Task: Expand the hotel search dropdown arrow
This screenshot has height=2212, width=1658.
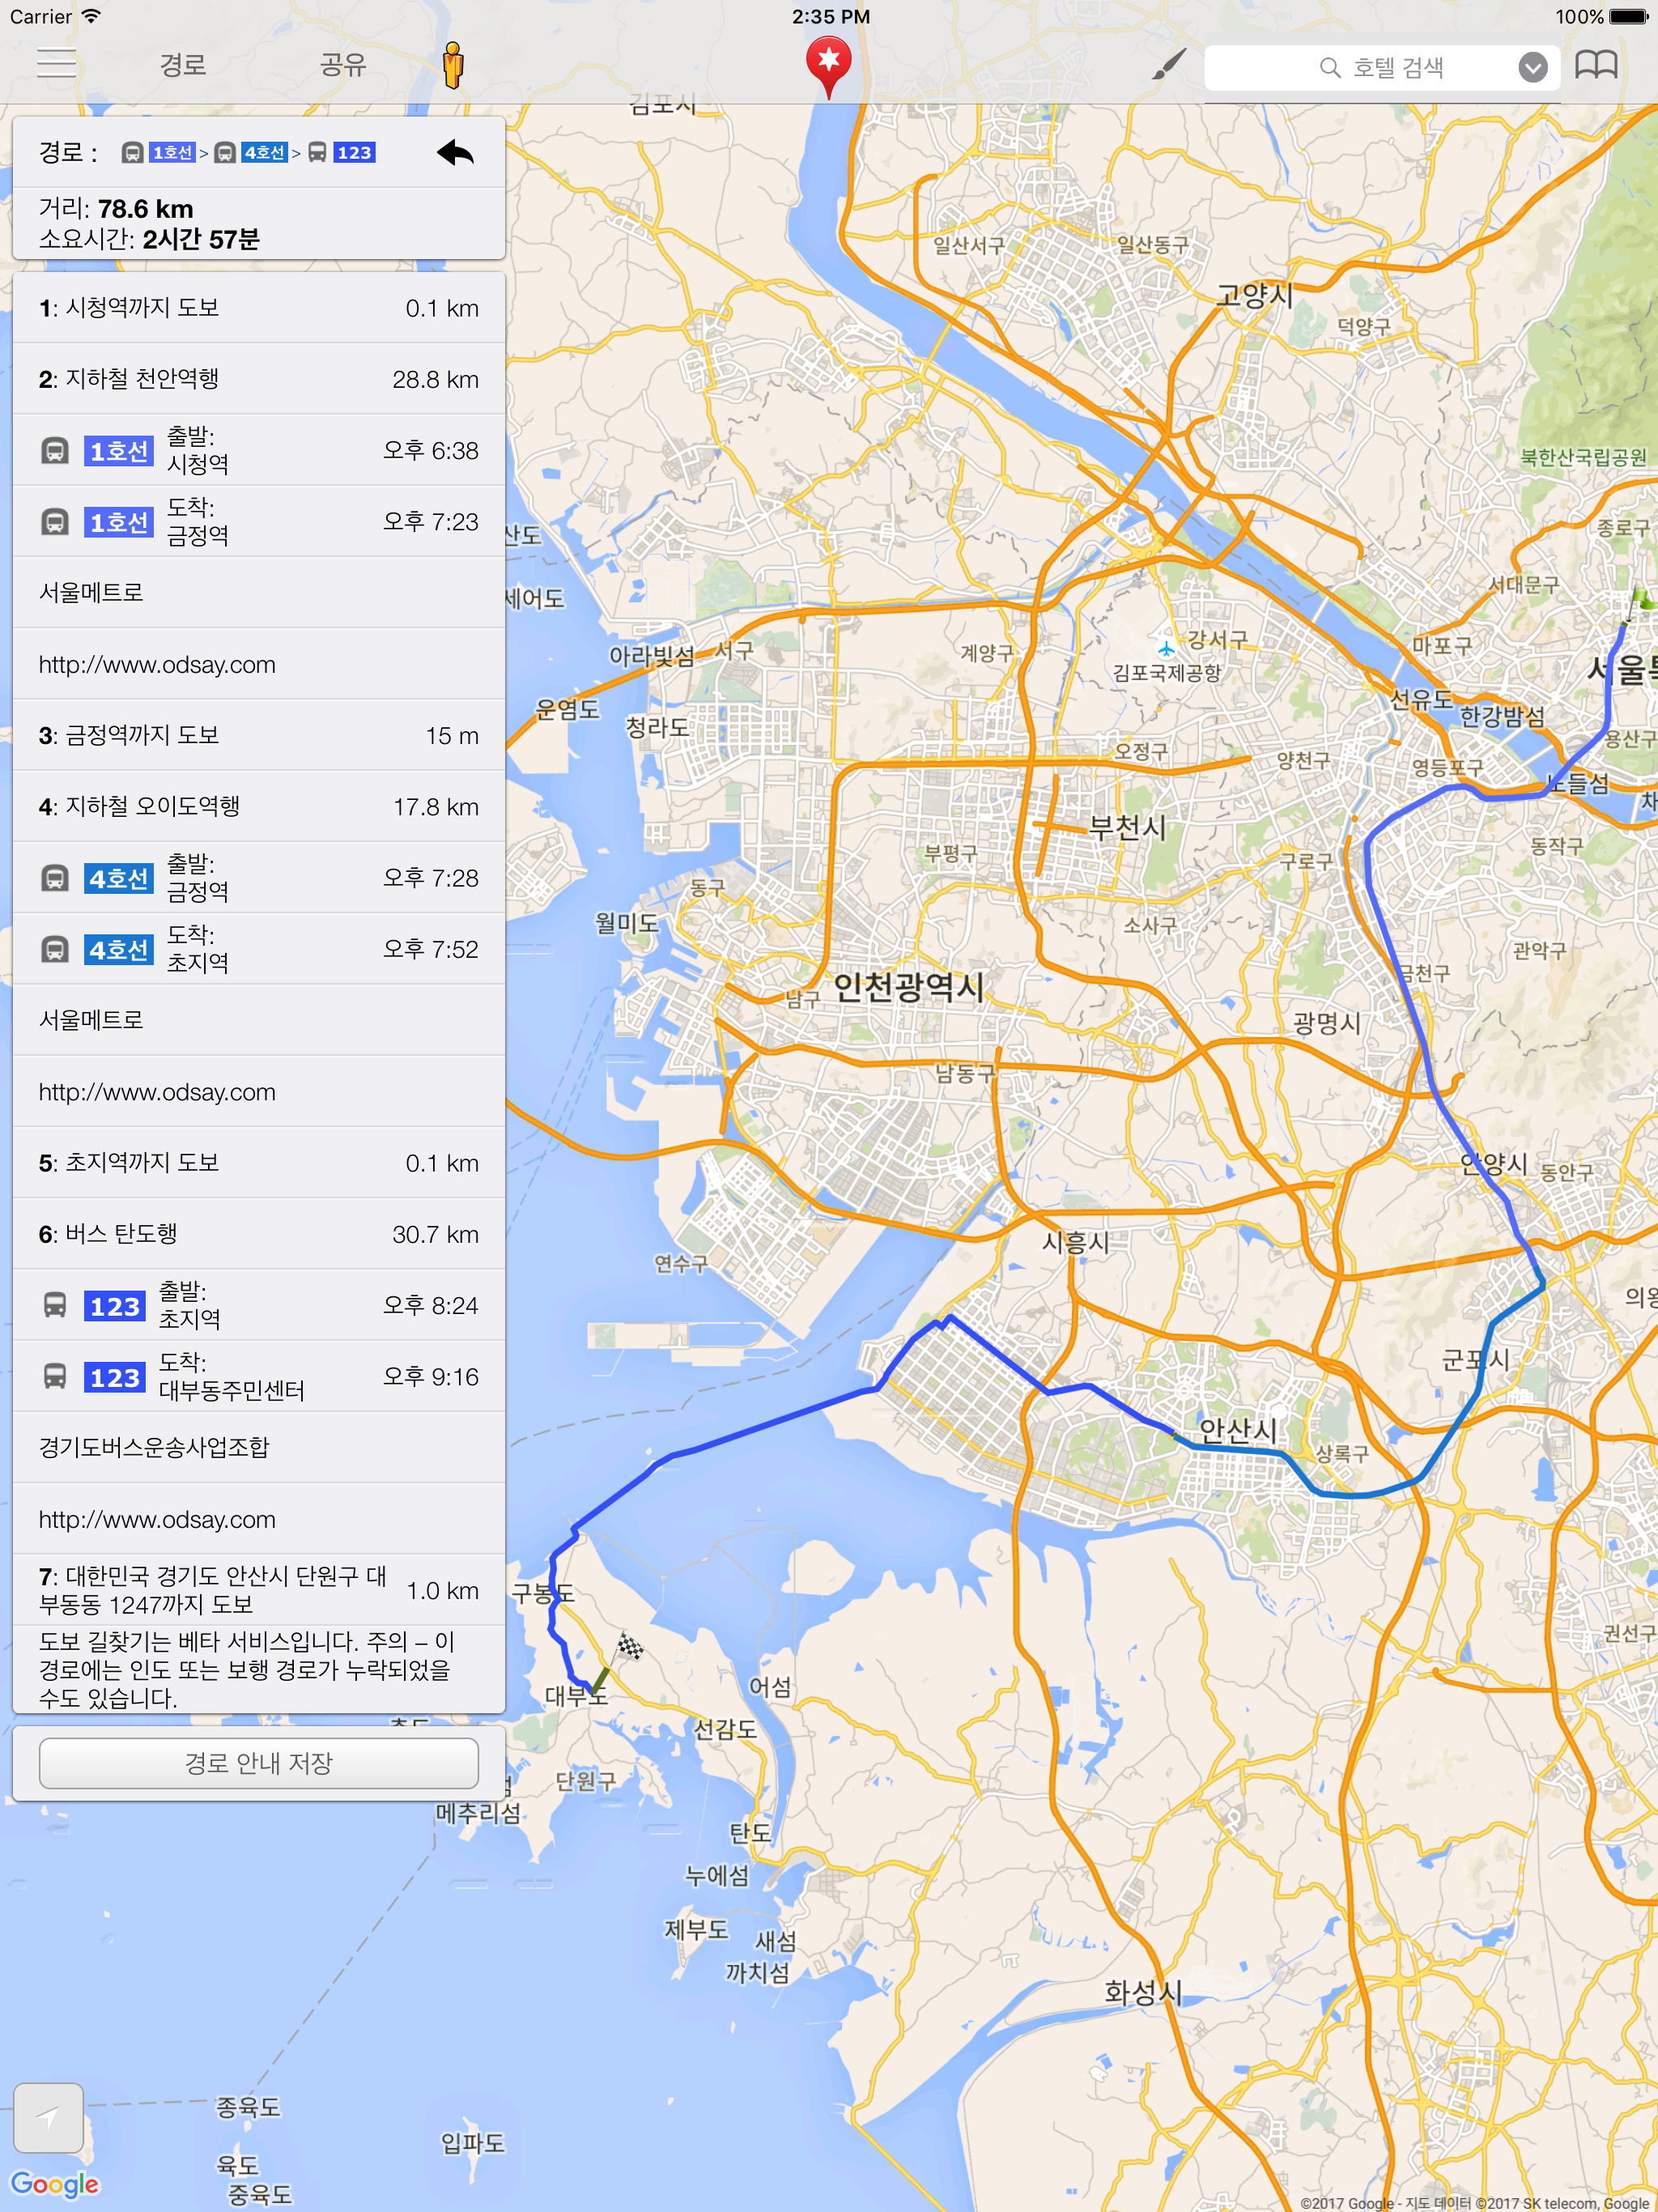Action: point(1532,67)
